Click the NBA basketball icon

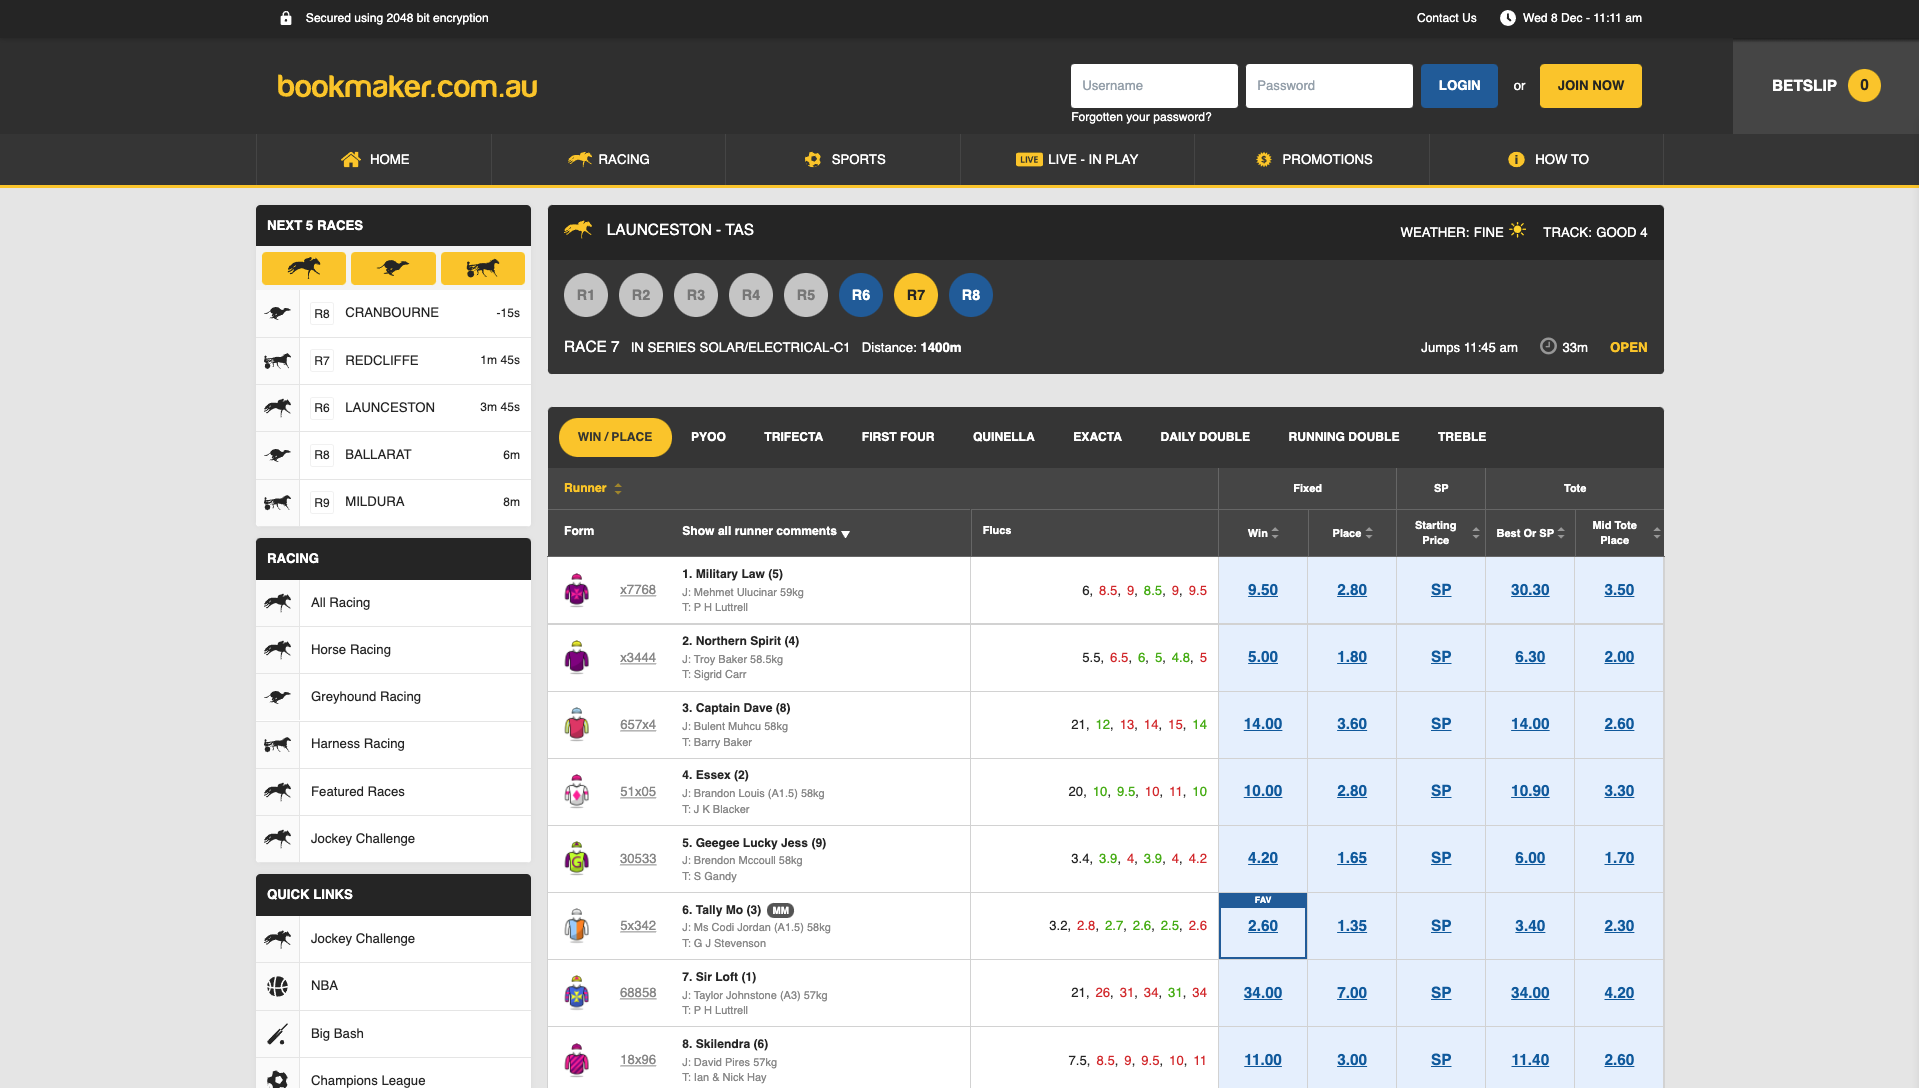click(x=278, y=986)
